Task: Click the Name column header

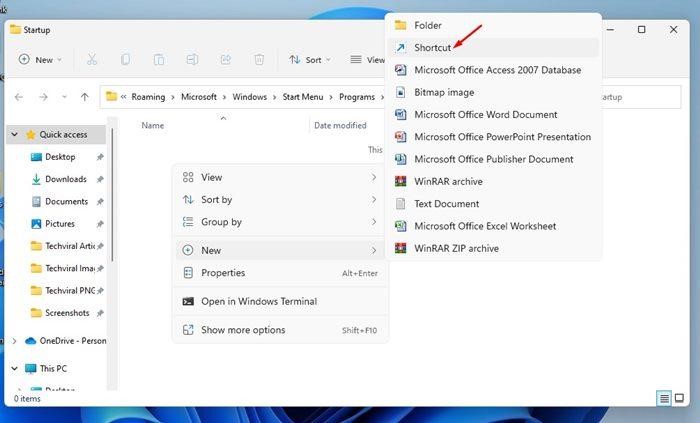Action: 153,126
